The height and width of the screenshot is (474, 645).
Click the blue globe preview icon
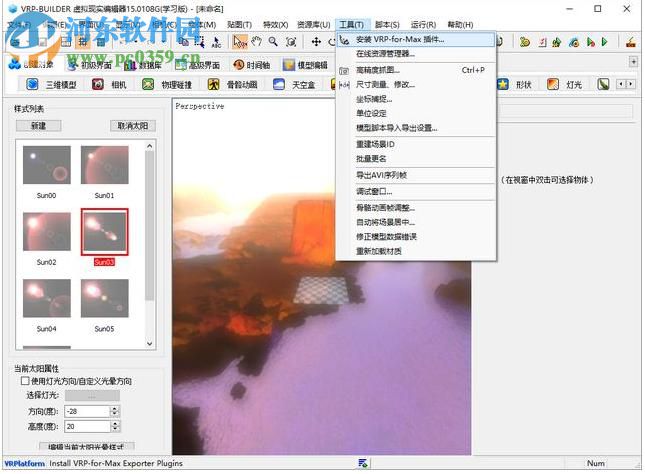pos(574,42)
